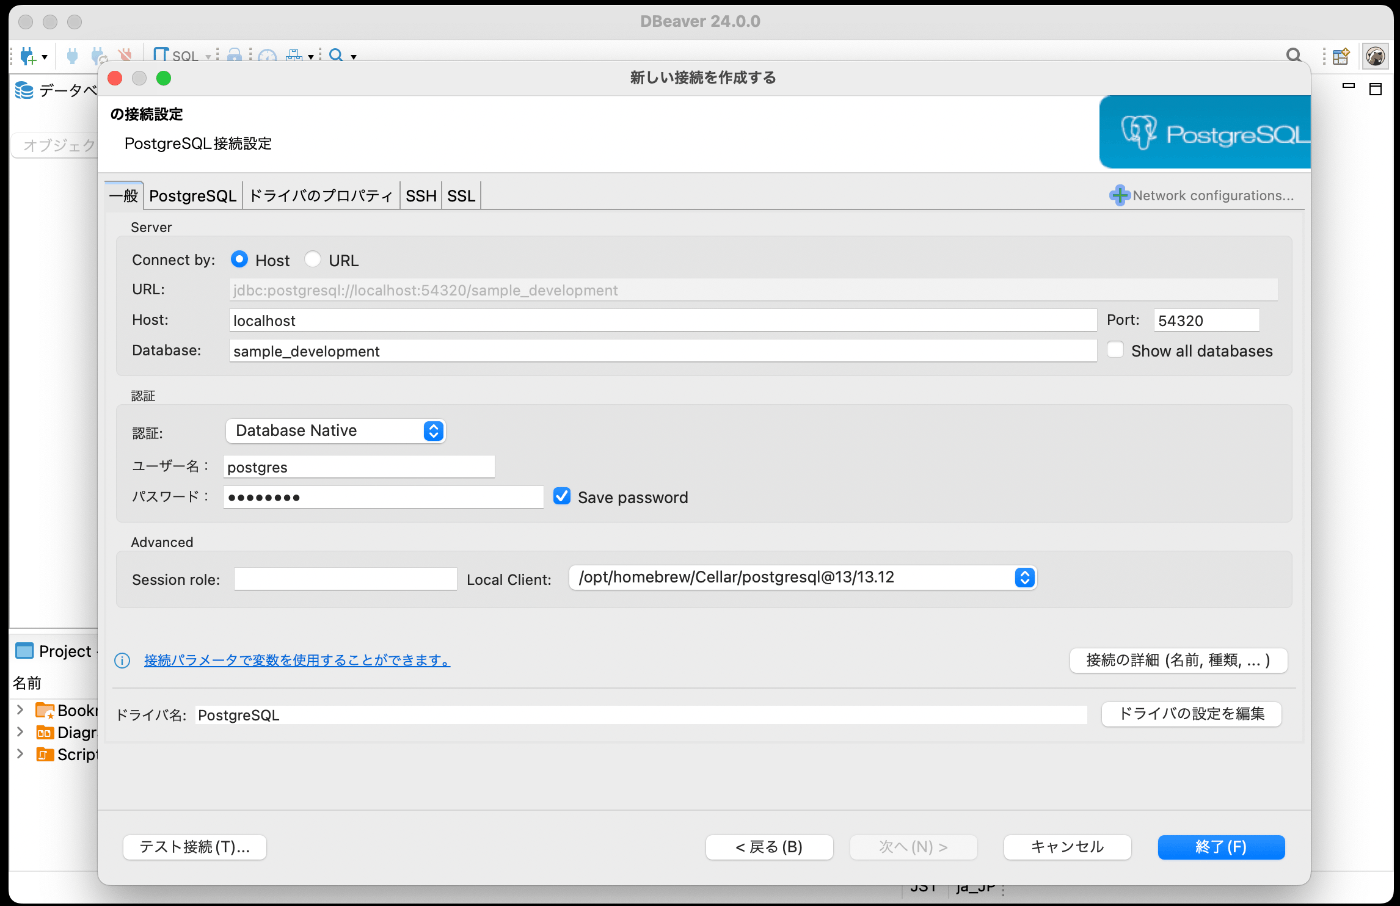Click the Bookmarks folder icon
The width and height of the screenshot is (1400, 906).
[x=45, y=710]
